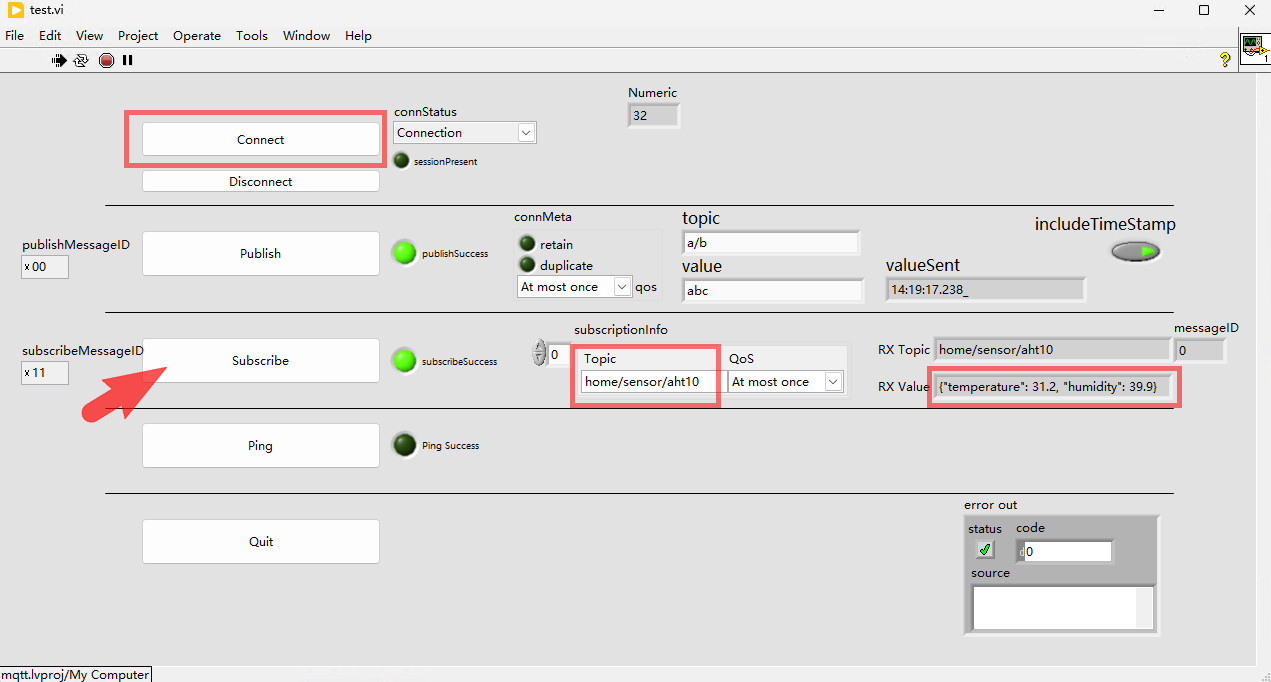Viewport: 1271px width, 682px height.
Task: Expand the publish qos dropdown
Action: click(621, 287)
